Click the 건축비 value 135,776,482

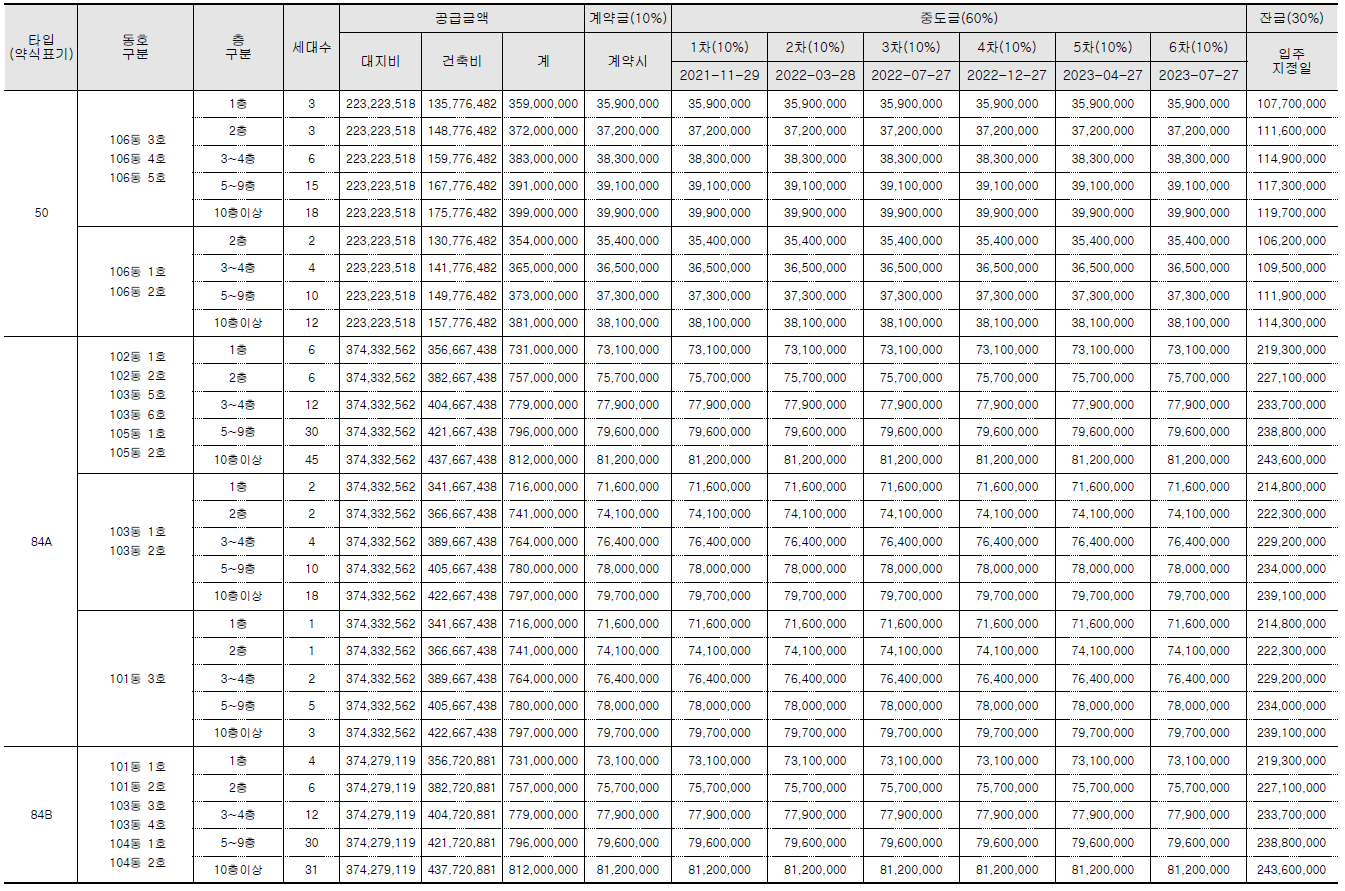point(462,104)
